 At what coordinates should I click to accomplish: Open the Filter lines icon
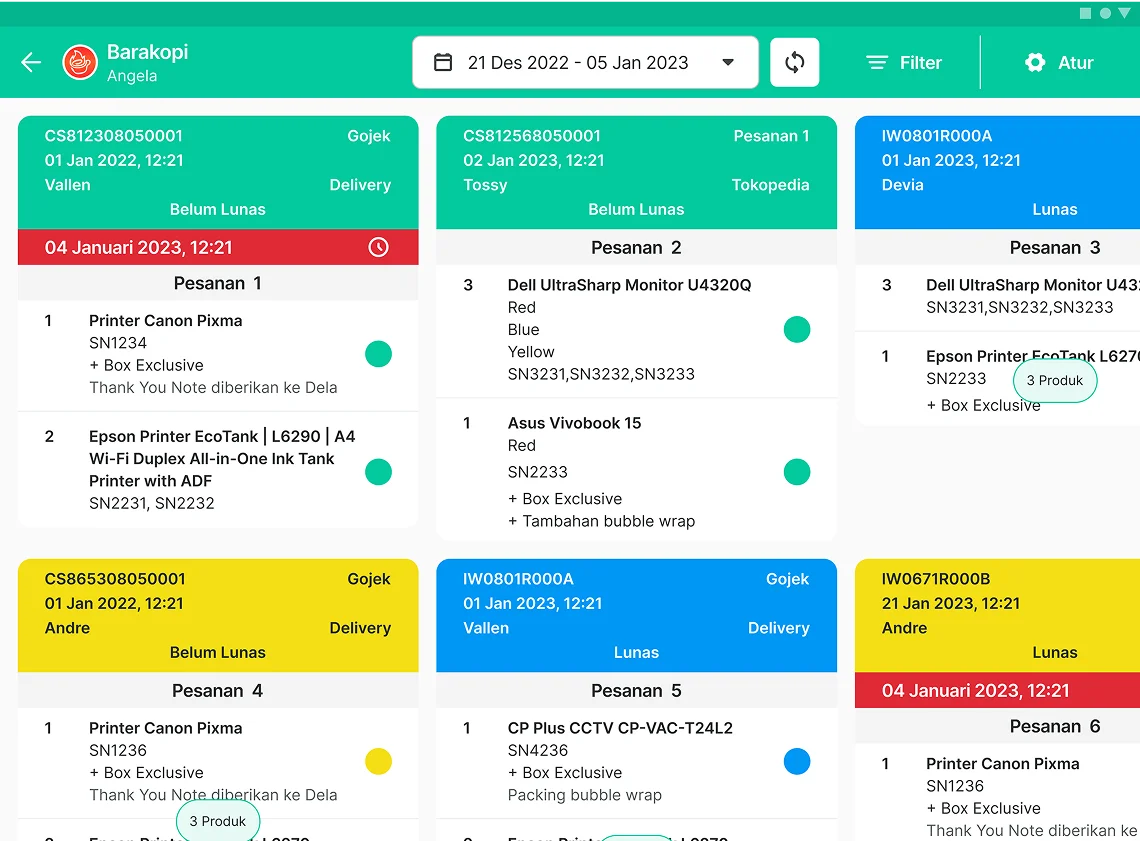877,63
